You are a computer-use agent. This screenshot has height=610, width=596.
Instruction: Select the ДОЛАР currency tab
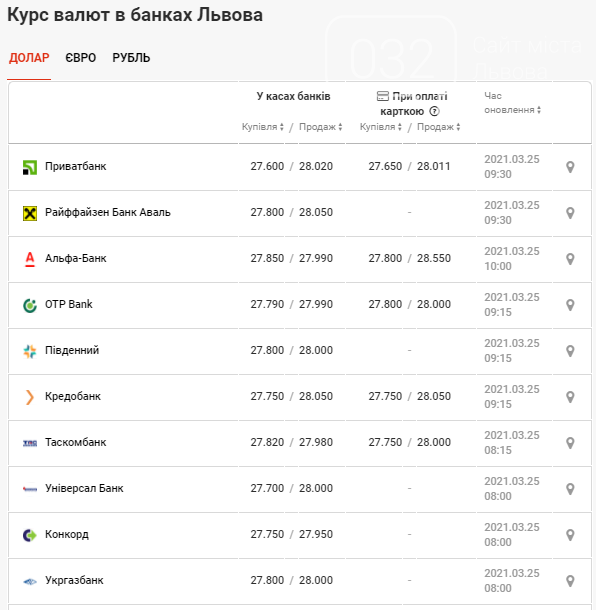tap(29, 58)
